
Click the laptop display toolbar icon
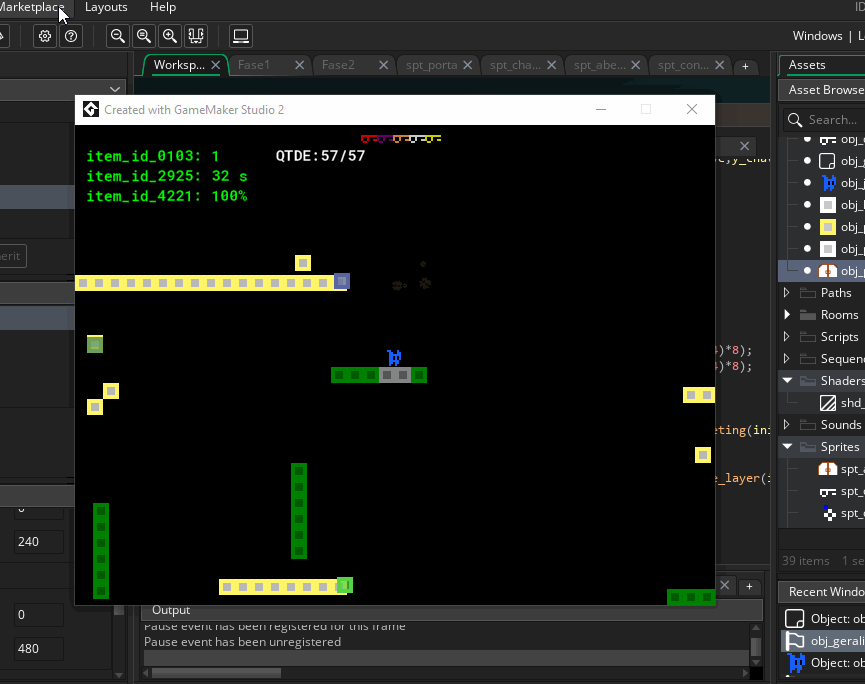pos(240,36)
